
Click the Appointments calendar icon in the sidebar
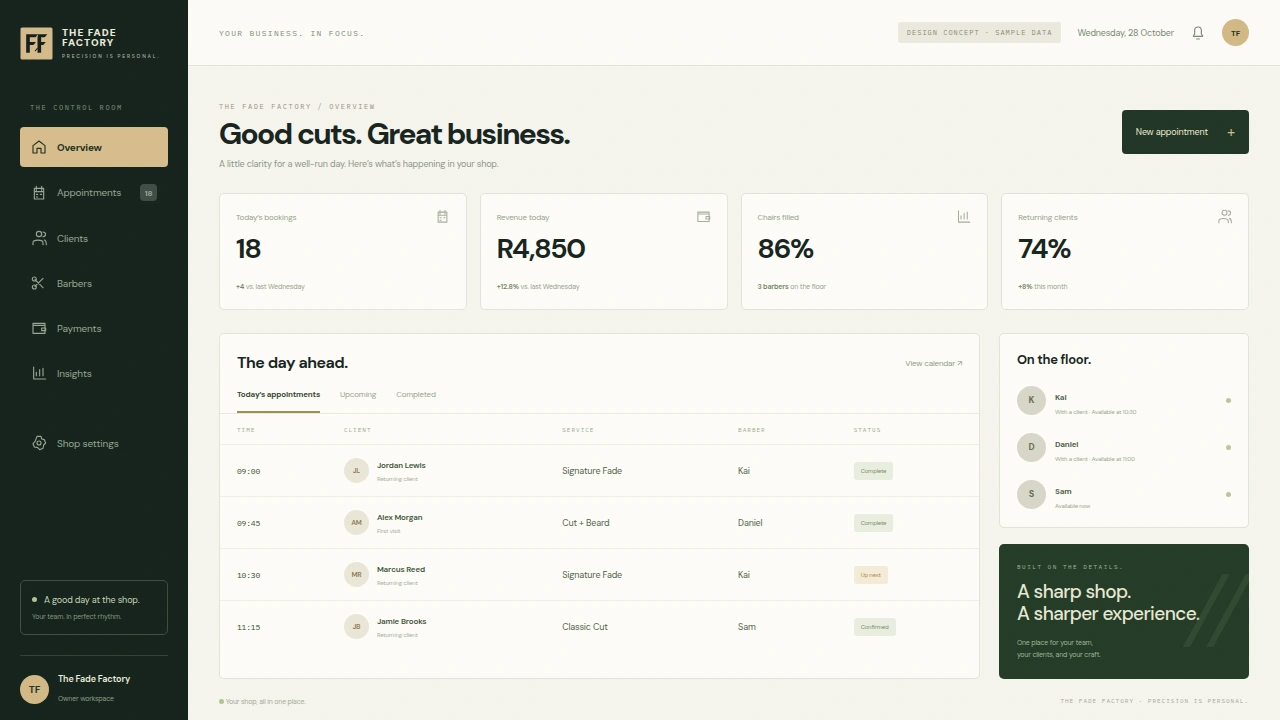click(x=39, y=193)
